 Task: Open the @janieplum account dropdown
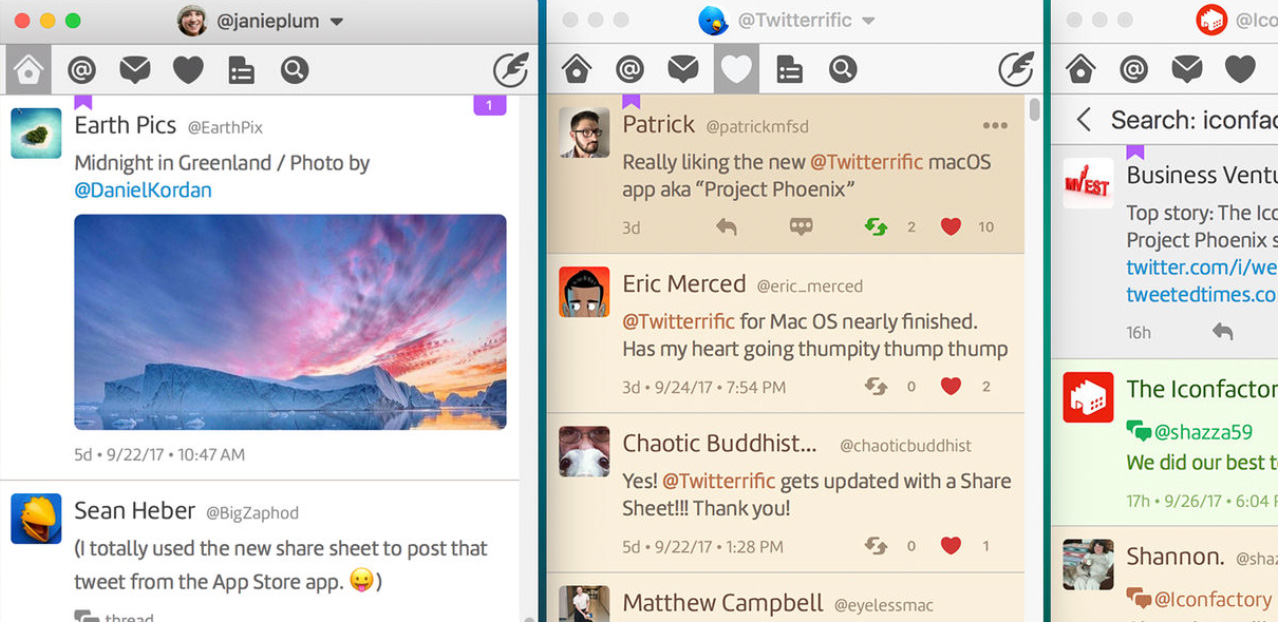click(x=337, y=21)
